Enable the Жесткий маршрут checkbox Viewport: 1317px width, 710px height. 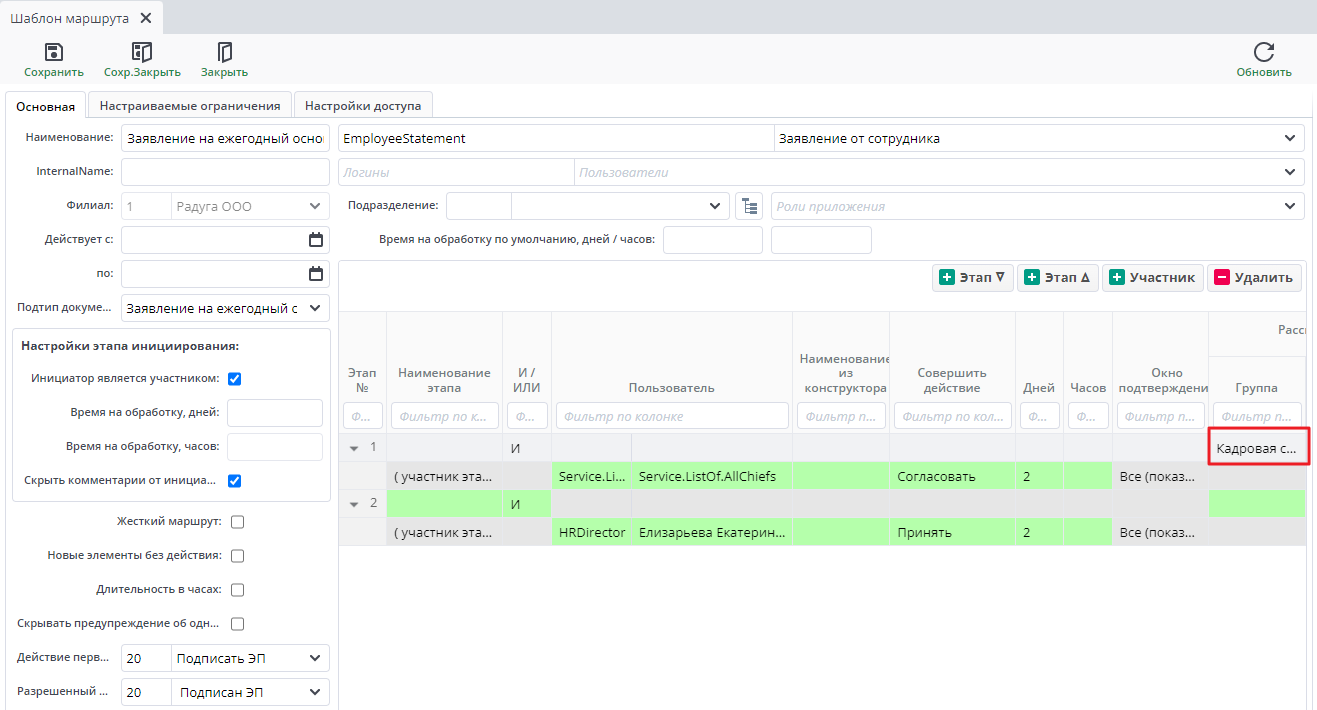click(238, 522)
